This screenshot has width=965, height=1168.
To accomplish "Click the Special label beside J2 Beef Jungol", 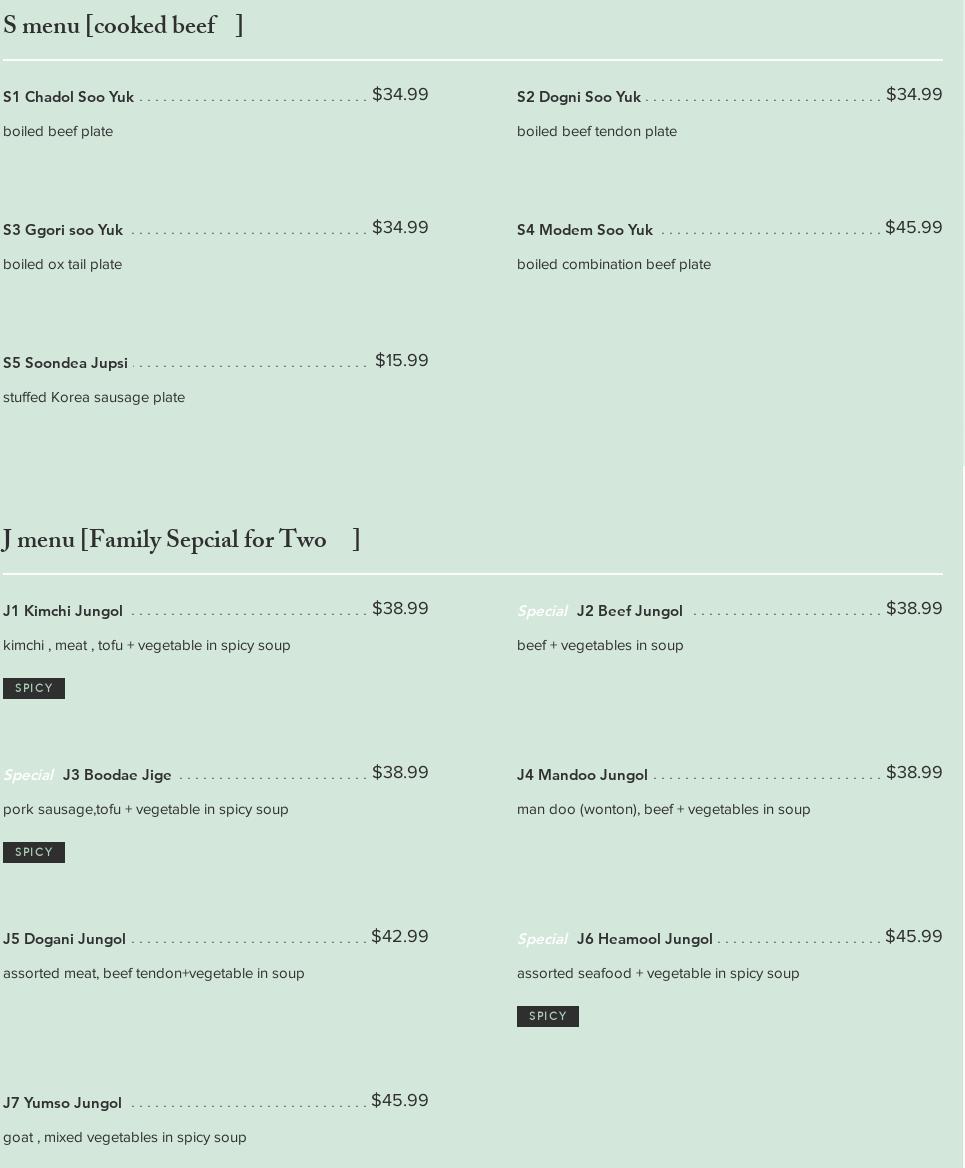I will coord(542,611).
